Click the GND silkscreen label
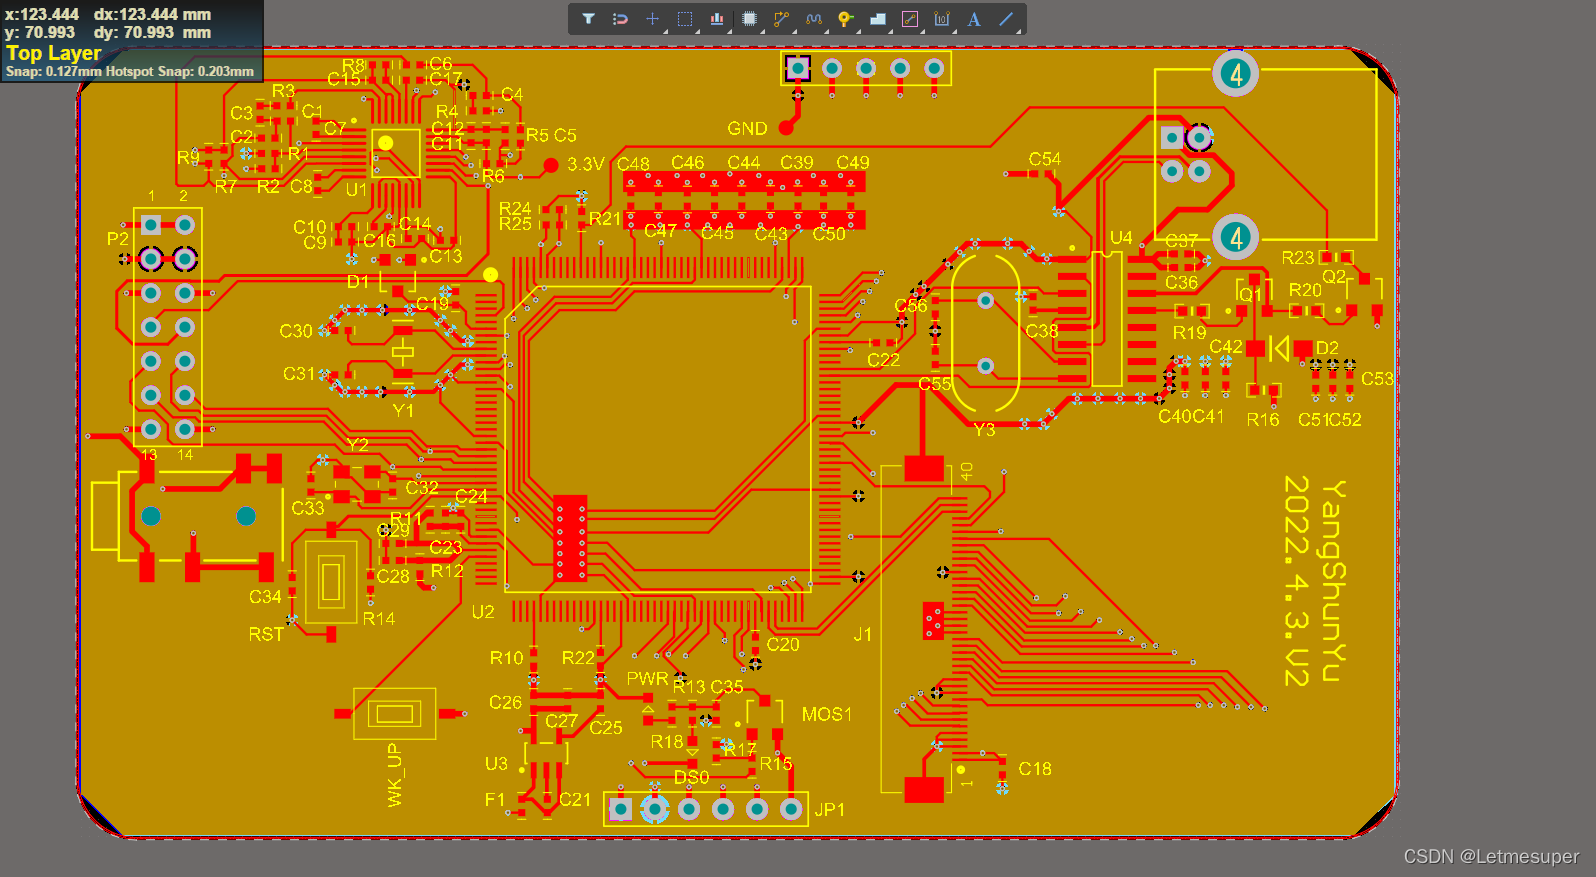The image size is (1596, 877). [747, 129]
